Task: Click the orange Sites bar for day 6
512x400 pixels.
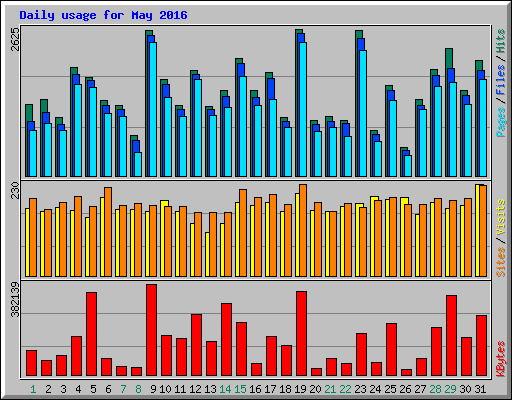Action: click(108, 232)
